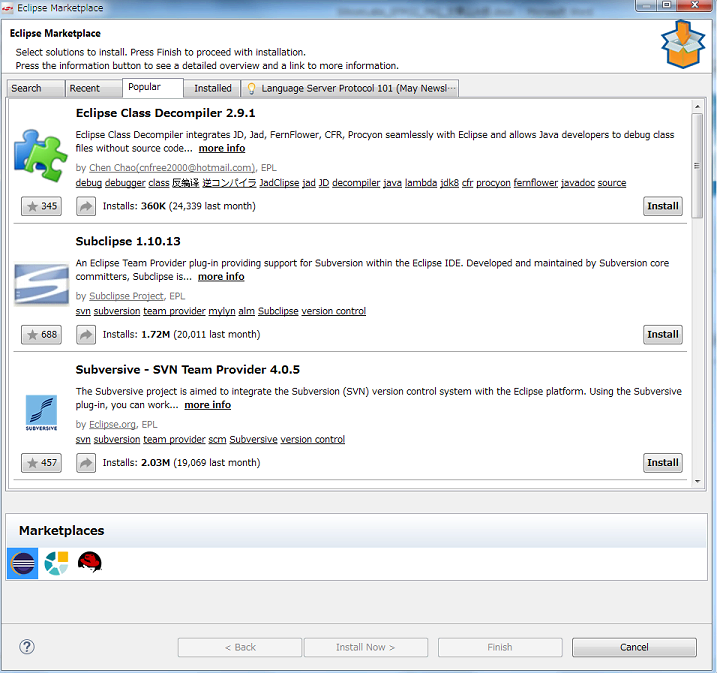717x673 pixels.
Task: Select the teal and yellow marketplace icon
Action: coord(56,563)
